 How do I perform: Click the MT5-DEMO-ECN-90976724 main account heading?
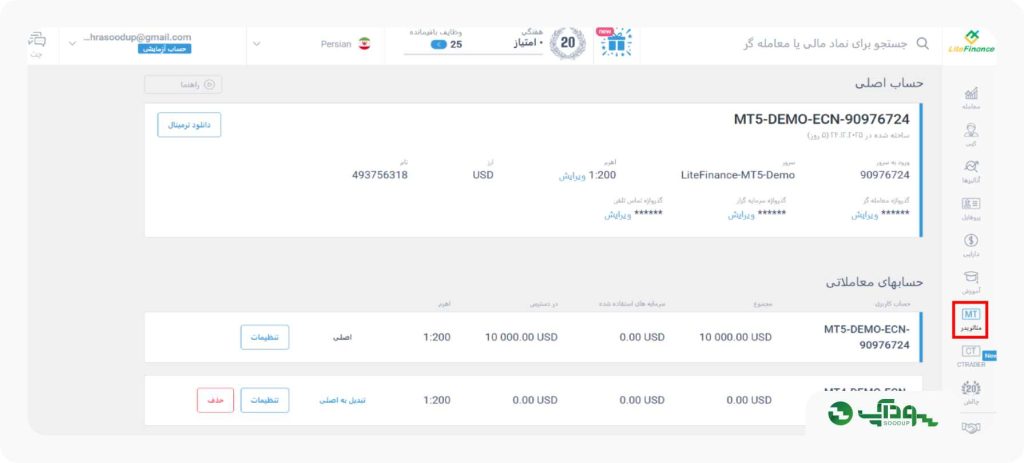[822, 120]
